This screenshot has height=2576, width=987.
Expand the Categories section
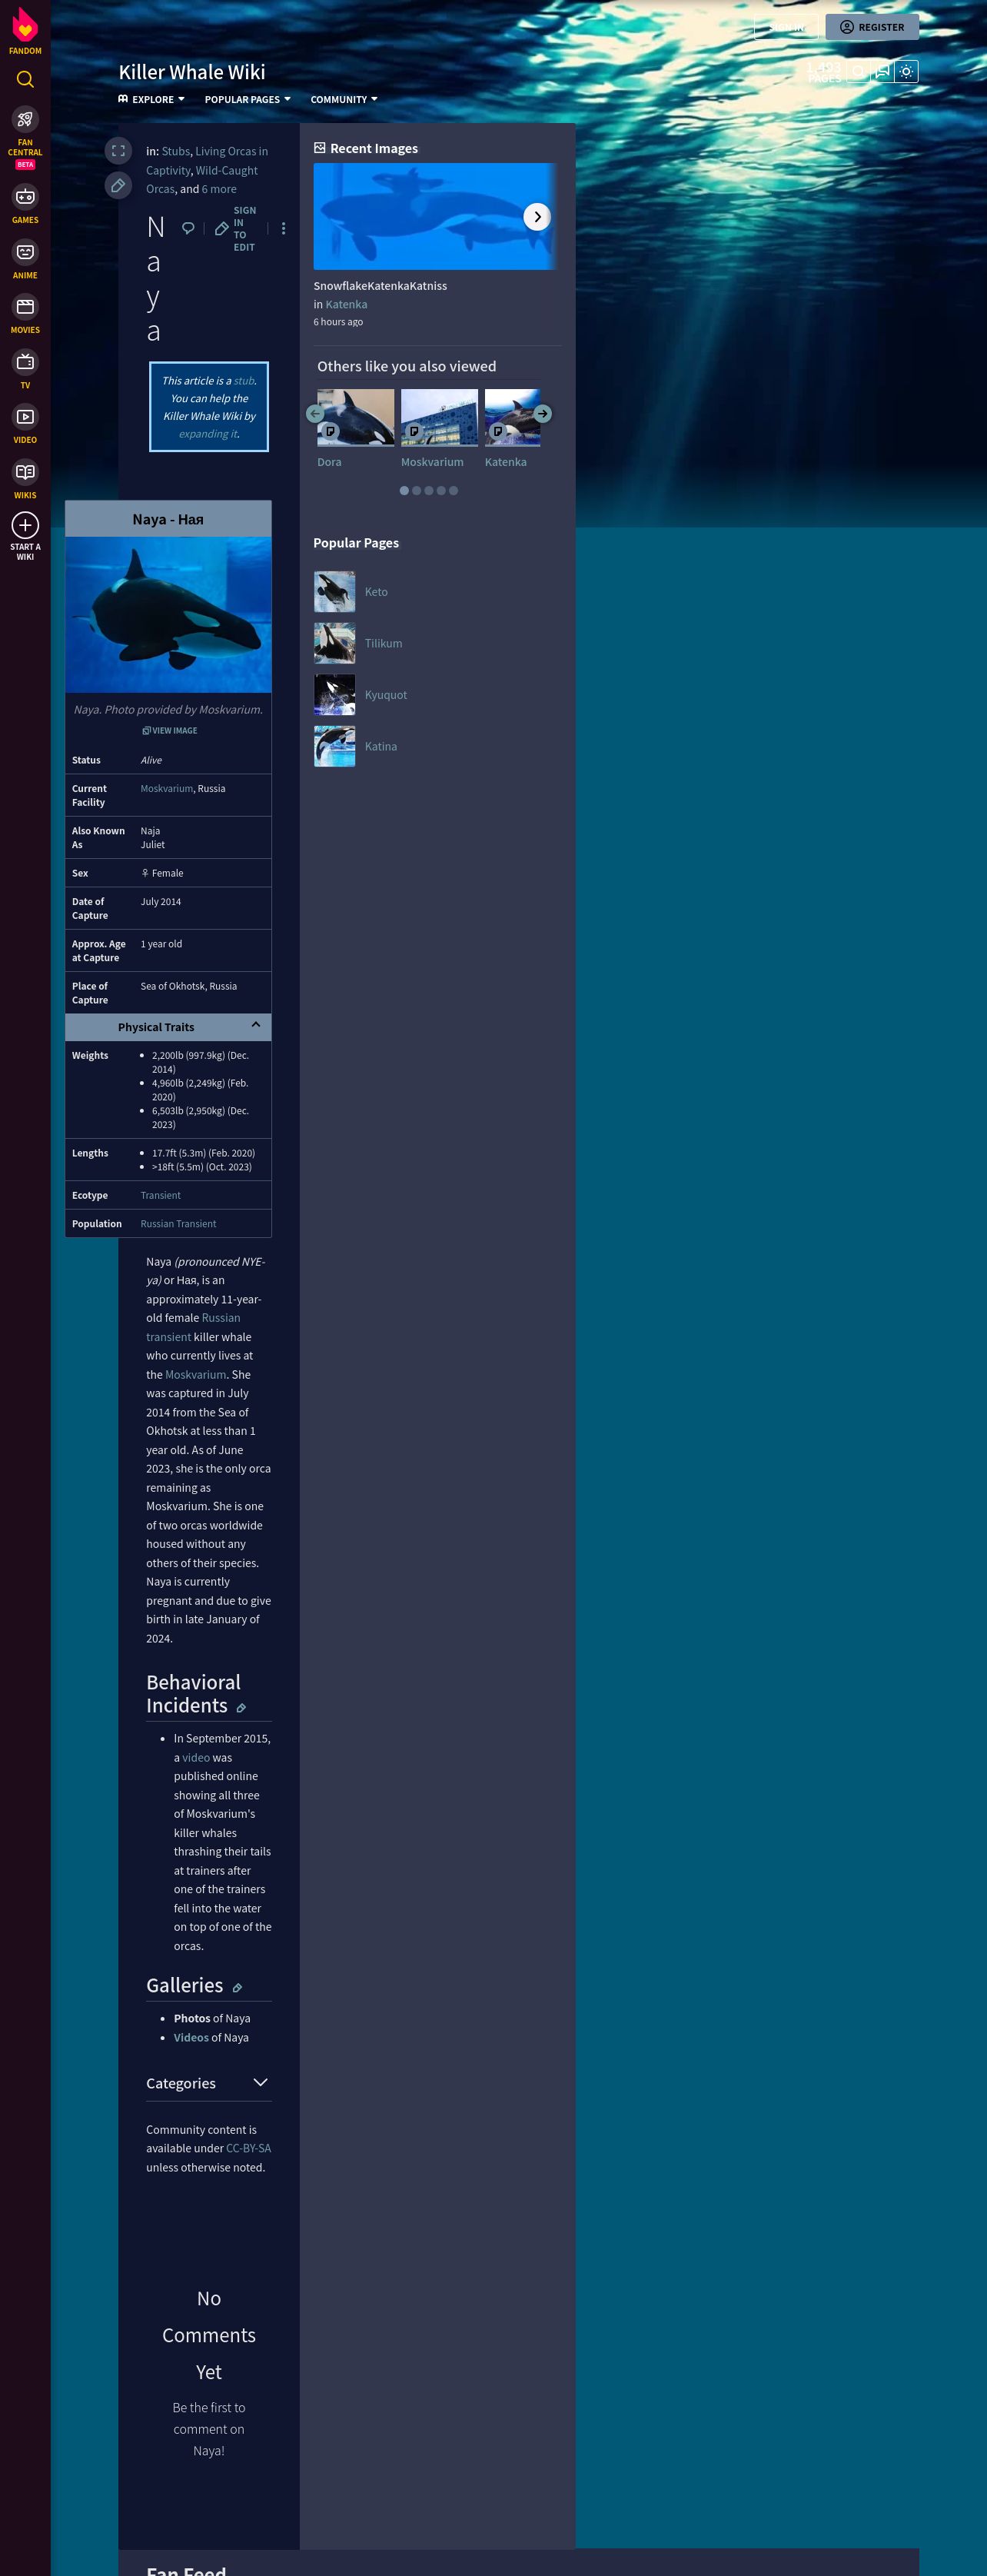point(209,2083)
